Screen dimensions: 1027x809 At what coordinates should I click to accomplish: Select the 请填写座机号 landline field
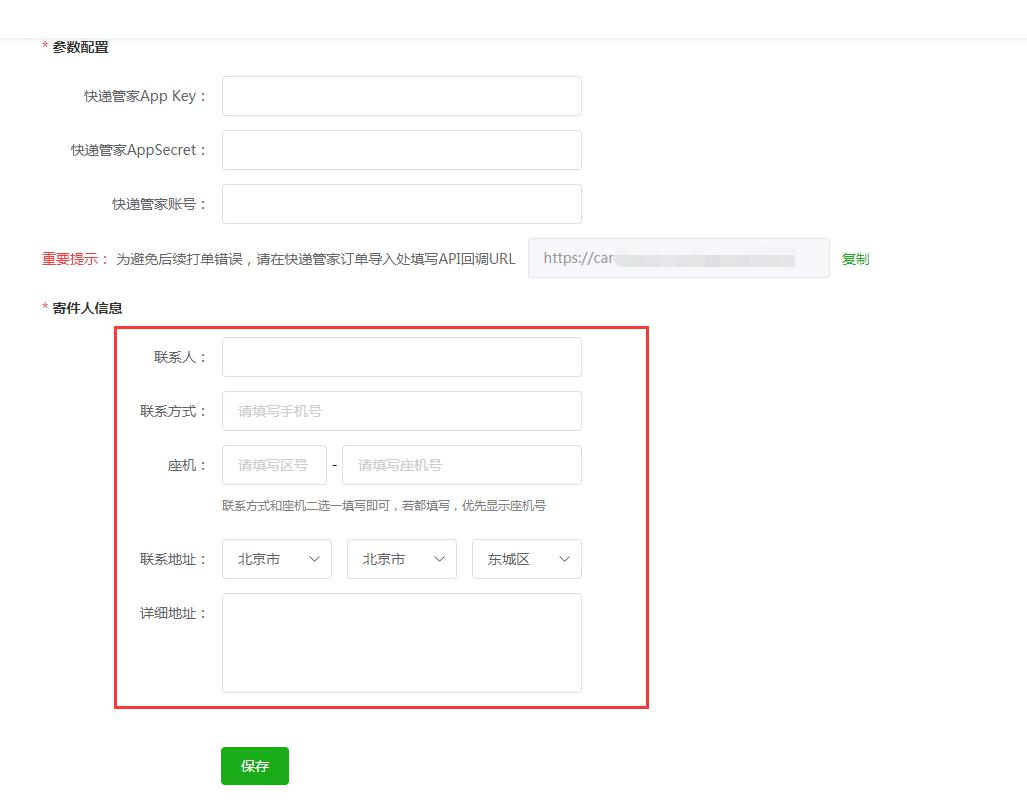pyautogui.click(x=461, y=465)
